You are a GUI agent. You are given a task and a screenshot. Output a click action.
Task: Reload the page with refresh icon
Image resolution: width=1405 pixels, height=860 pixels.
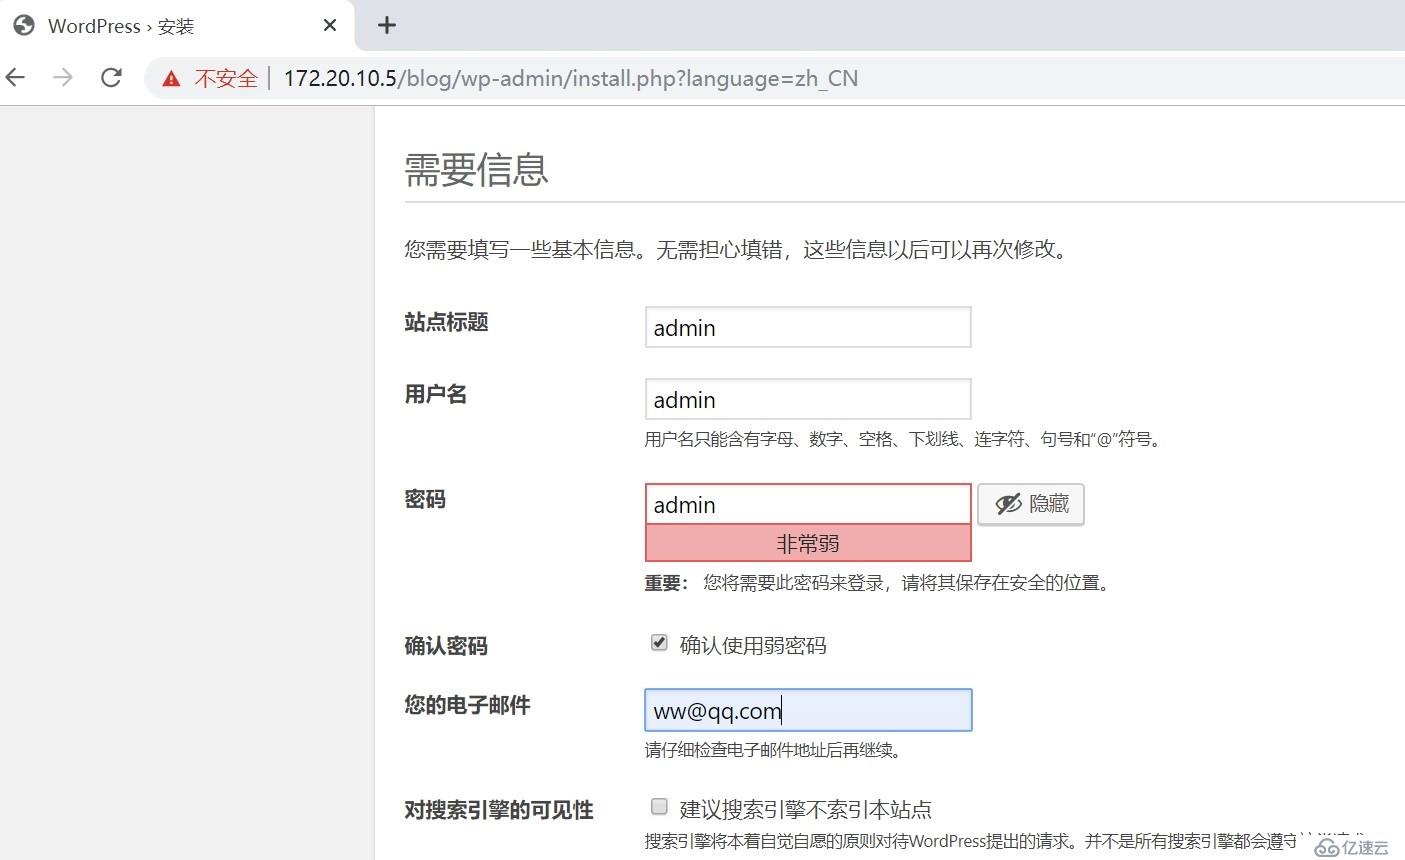pos(111,78)
